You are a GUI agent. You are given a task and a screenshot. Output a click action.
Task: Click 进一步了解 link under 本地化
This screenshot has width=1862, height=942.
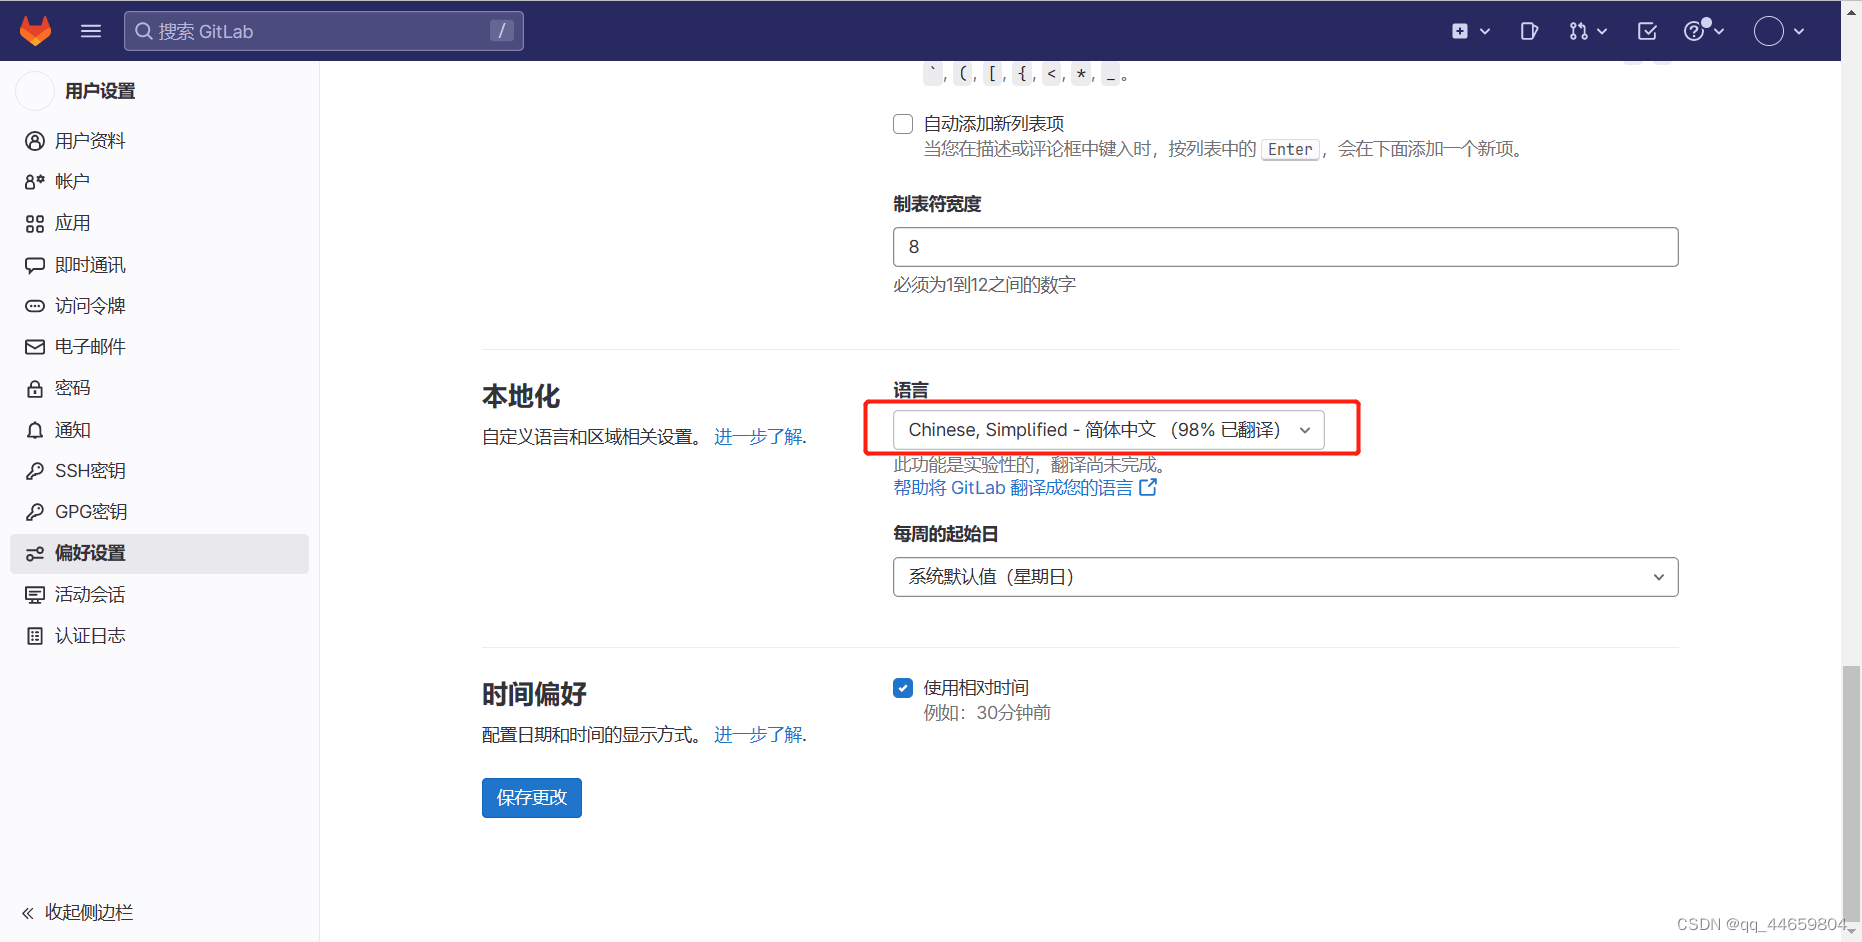tap(758, 437)
